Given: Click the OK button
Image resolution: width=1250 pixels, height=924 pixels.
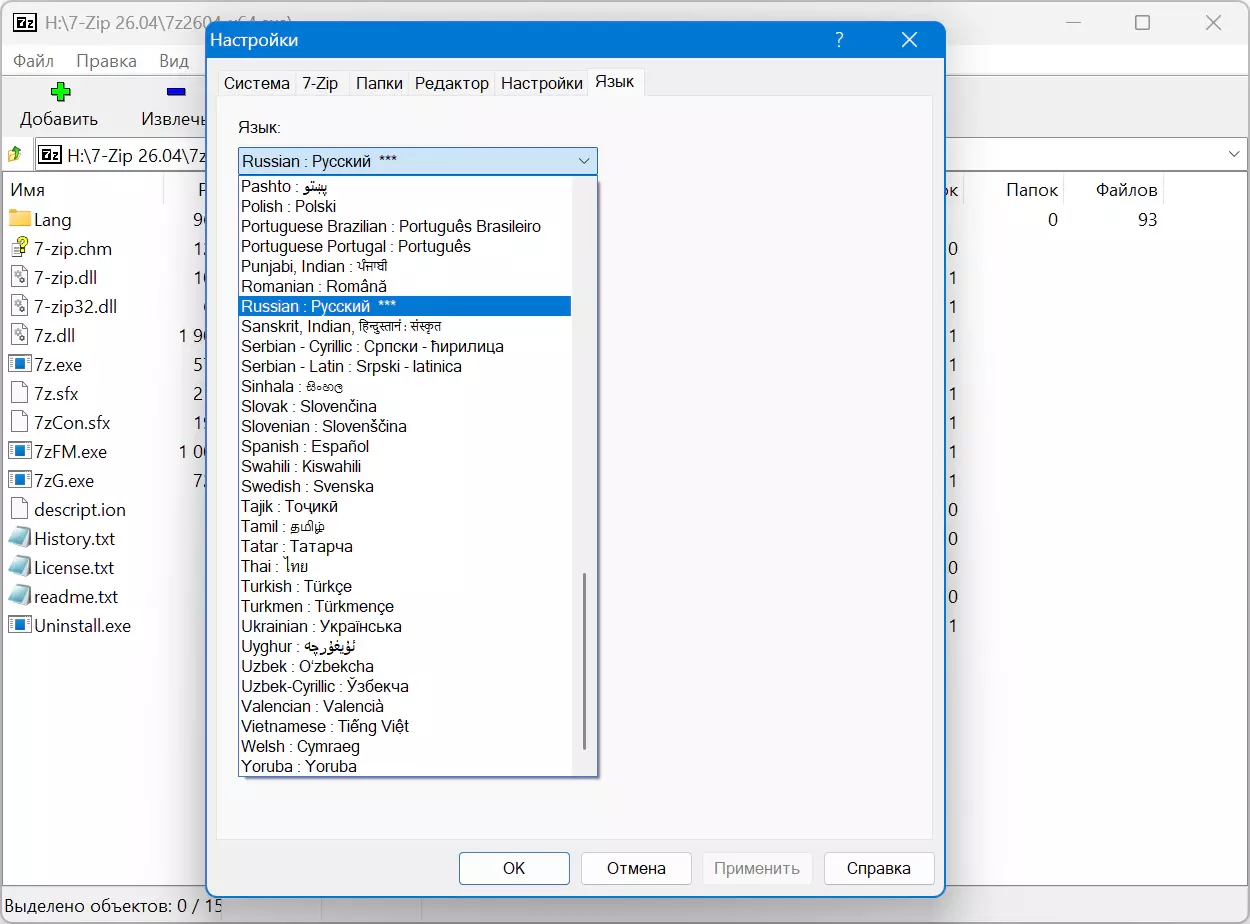Looking at the screenshot, I should 514,868.
